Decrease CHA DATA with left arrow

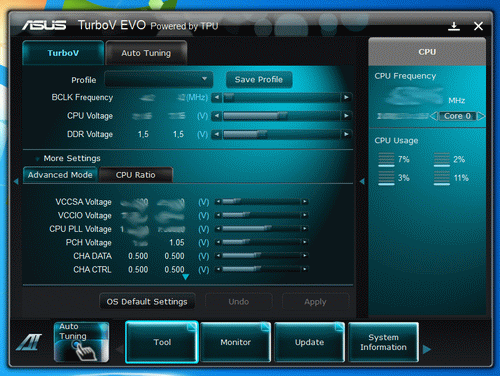218,256
